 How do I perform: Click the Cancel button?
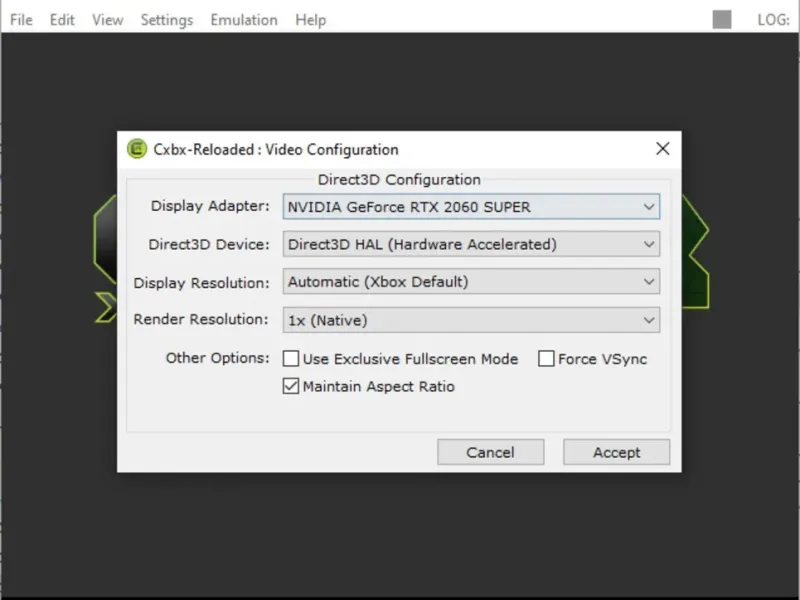[490, 452]
